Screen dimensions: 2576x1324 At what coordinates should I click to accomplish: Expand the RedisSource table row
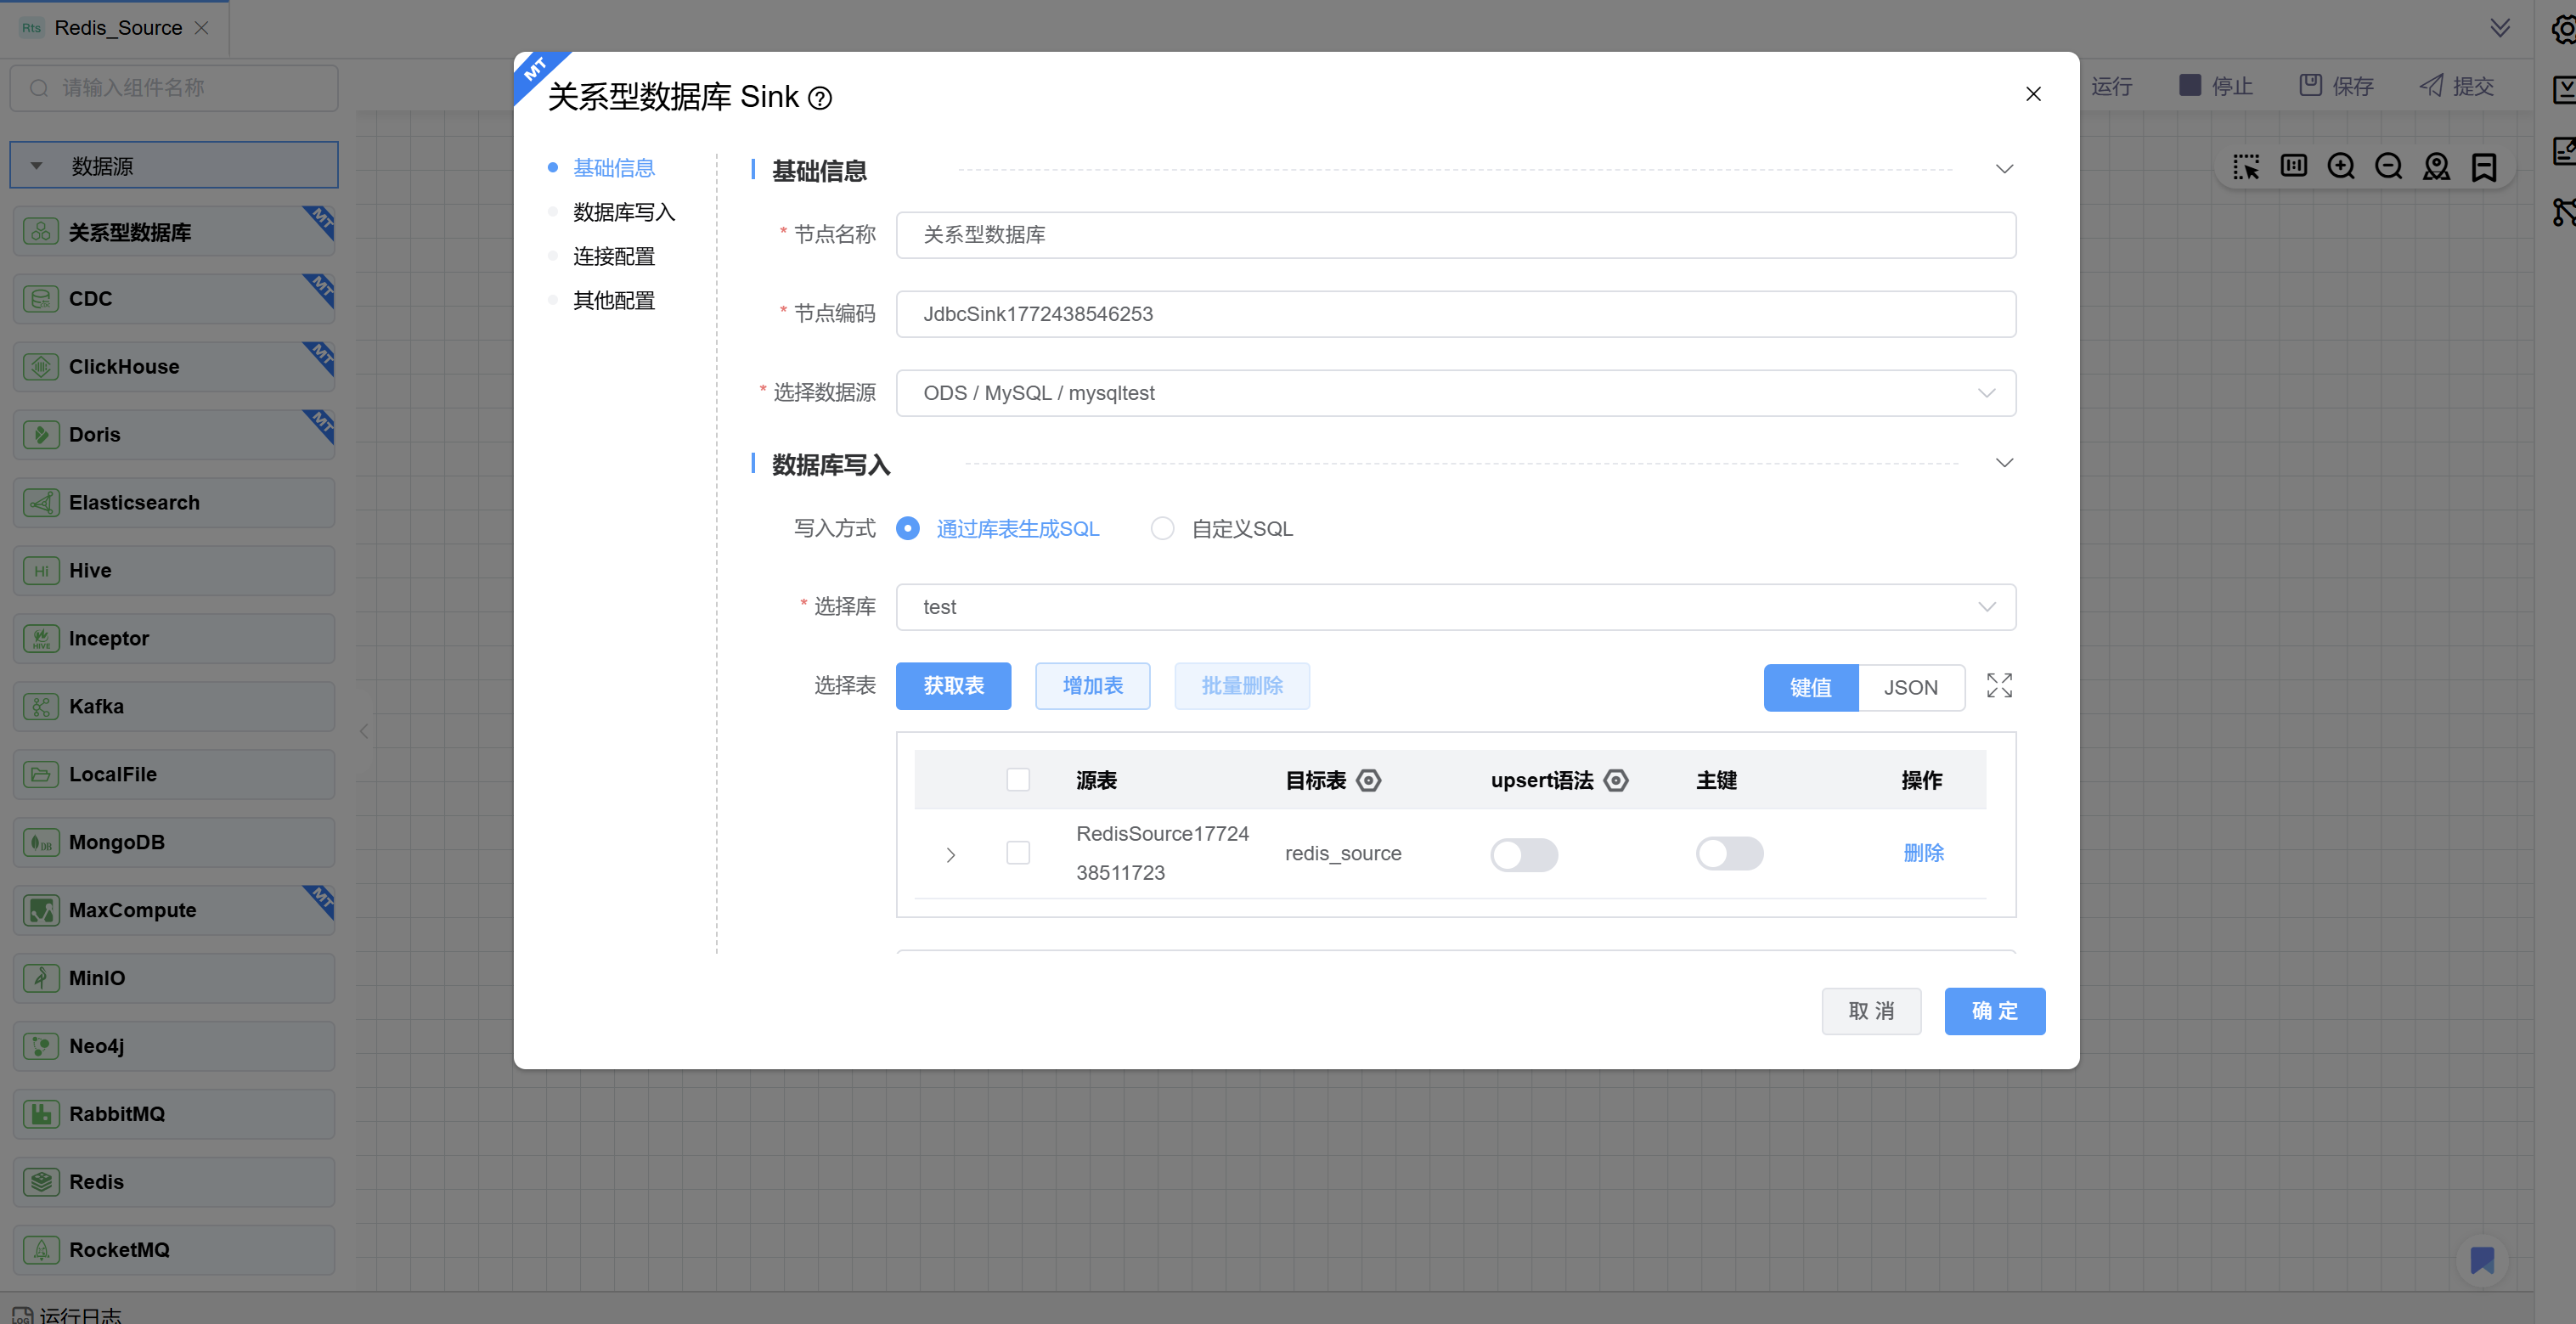tap(951, 855)
